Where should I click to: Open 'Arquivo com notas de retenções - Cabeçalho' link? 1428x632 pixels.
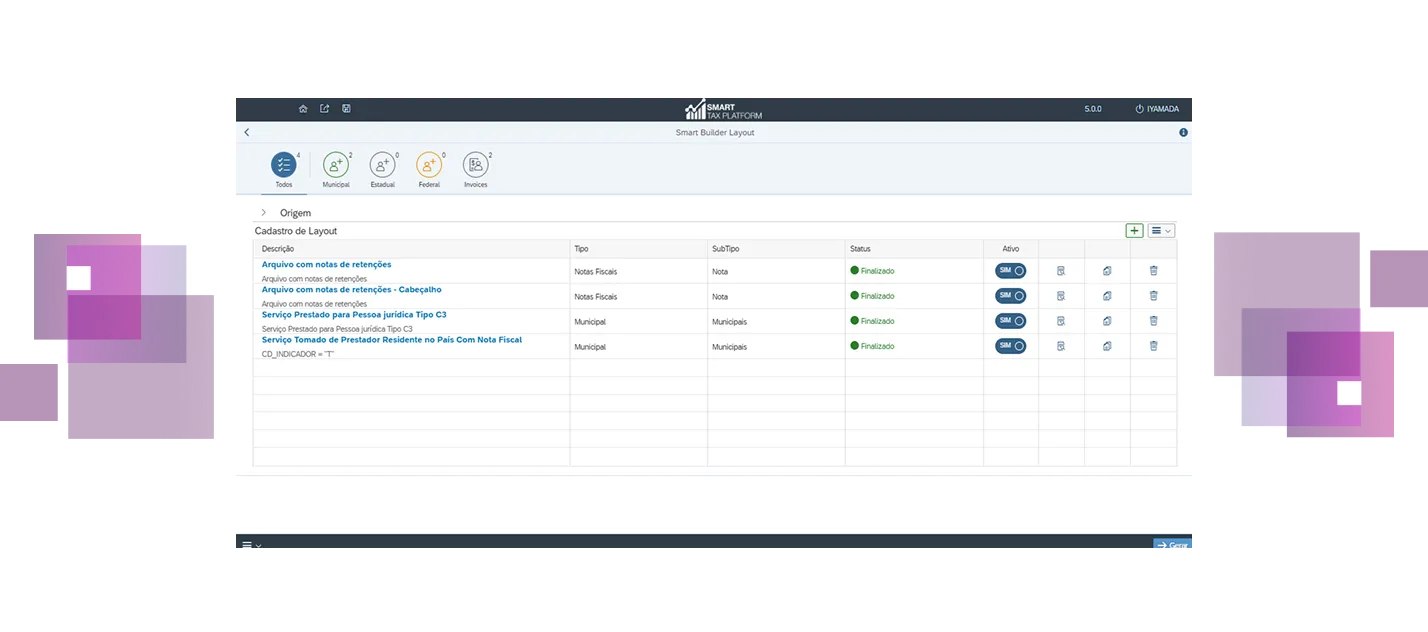pyautogui.click(x=351, y=290)
